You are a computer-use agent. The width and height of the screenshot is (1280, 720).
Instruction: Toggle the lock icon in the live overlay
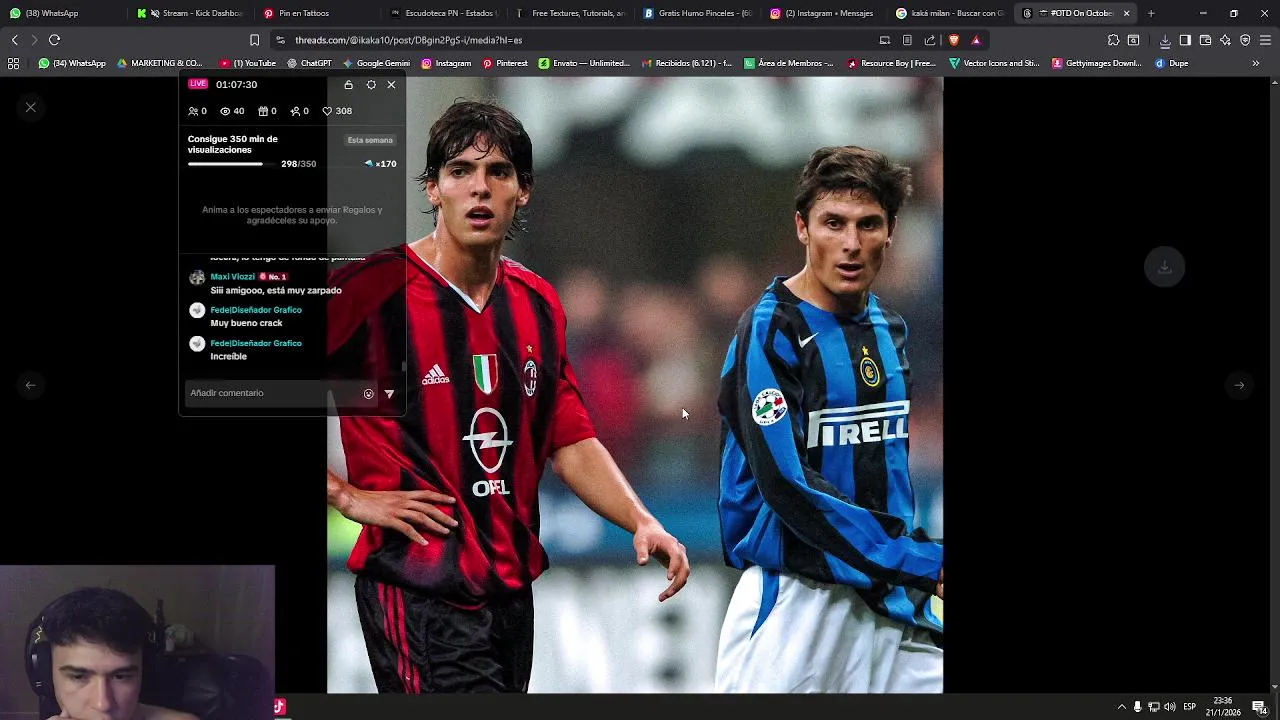pos(348,85)
